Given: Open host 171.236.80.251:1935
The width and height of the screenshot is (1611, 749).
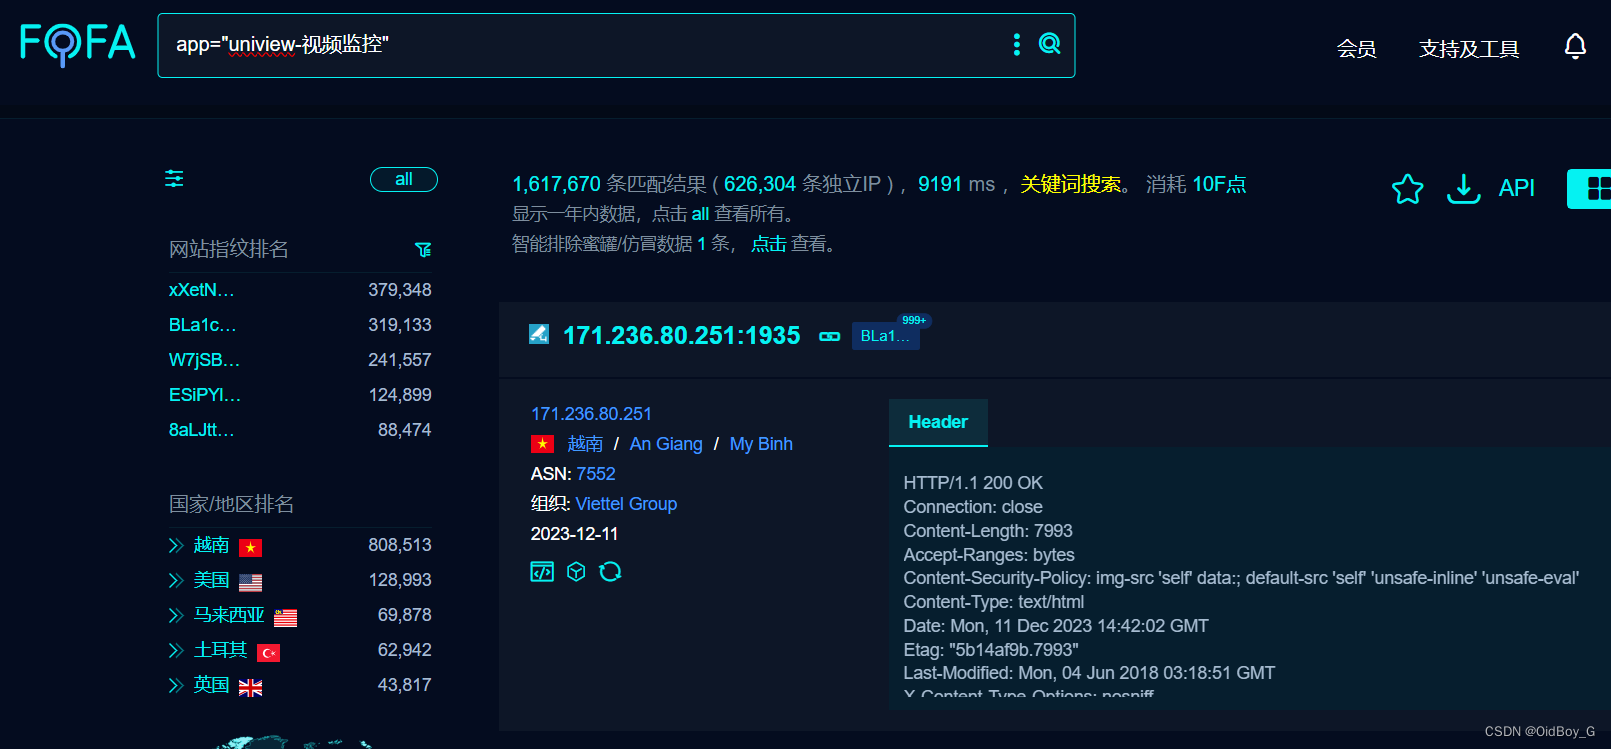Looking at the screenshot, I should tap(682, 335).
